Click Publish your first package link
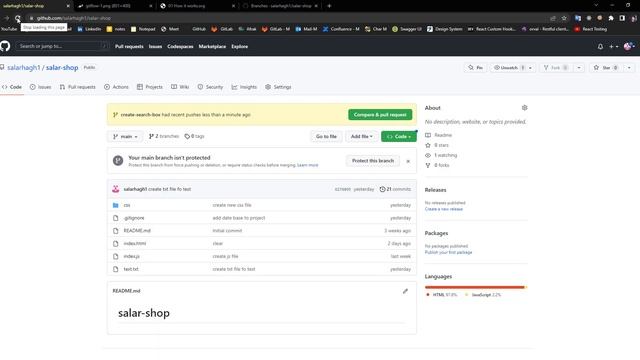 tap(449, 252)
